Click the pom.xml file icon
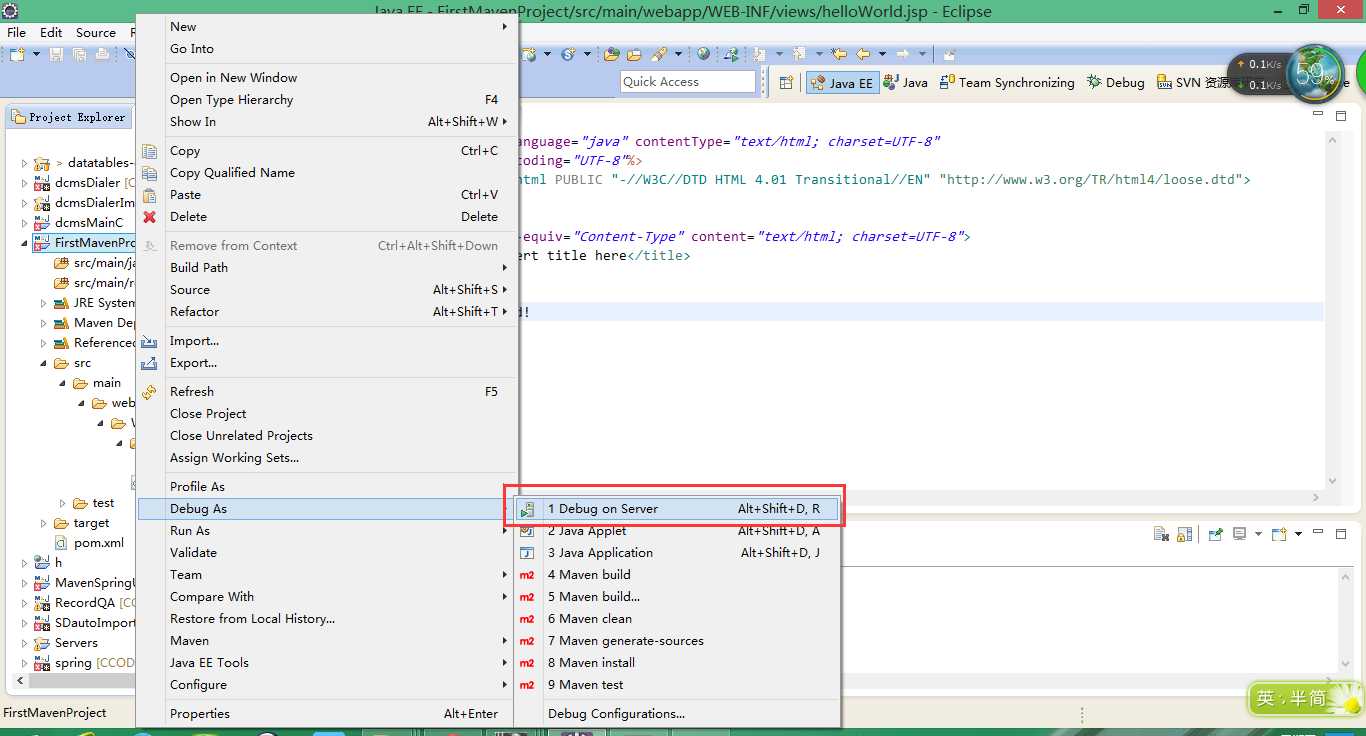The image size is (1366, 736). [x=62, y=543]
